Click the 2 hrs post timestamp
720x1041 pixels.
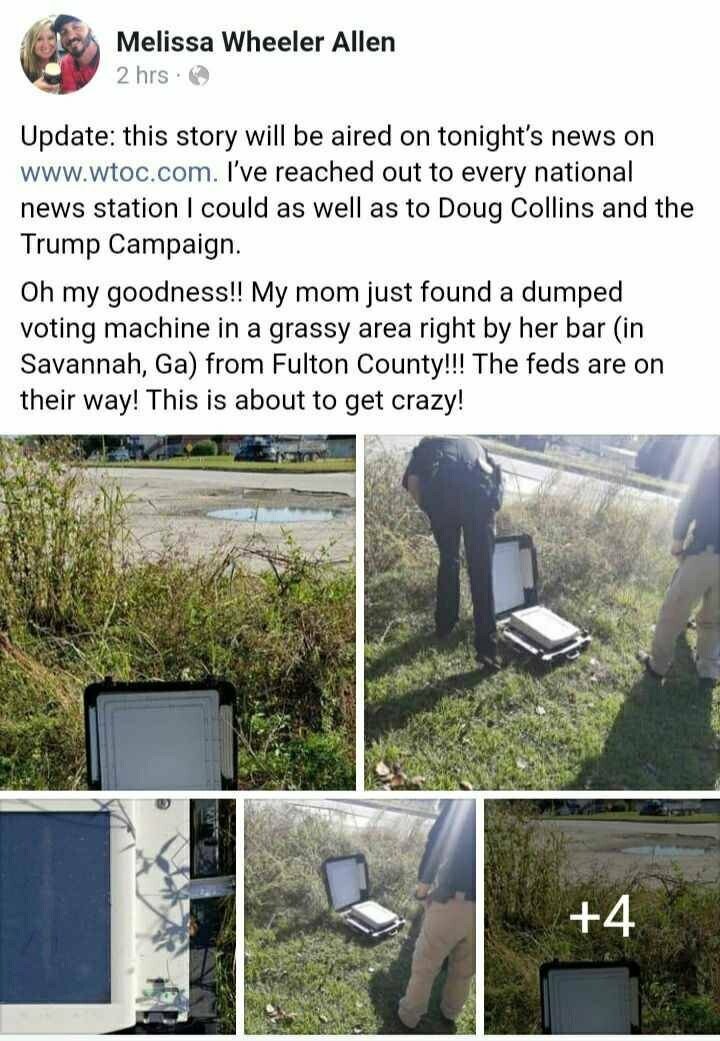click(x=142, y=76)
